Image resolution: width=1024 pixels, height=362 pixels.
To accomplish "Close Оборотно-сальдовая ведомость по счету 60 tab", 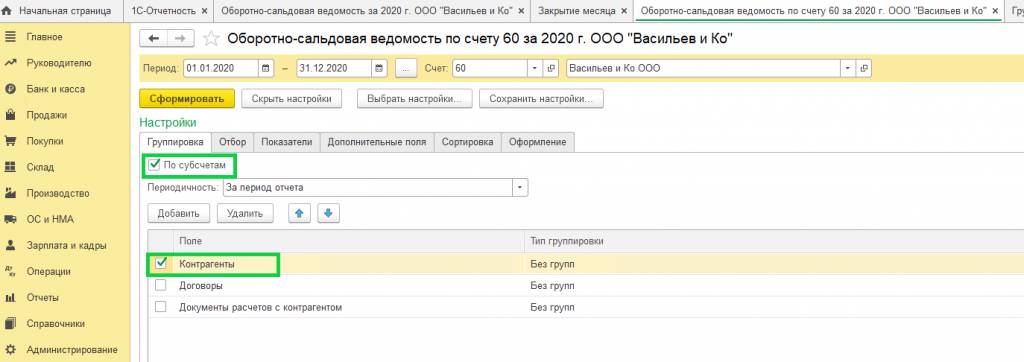I will 995,11.
